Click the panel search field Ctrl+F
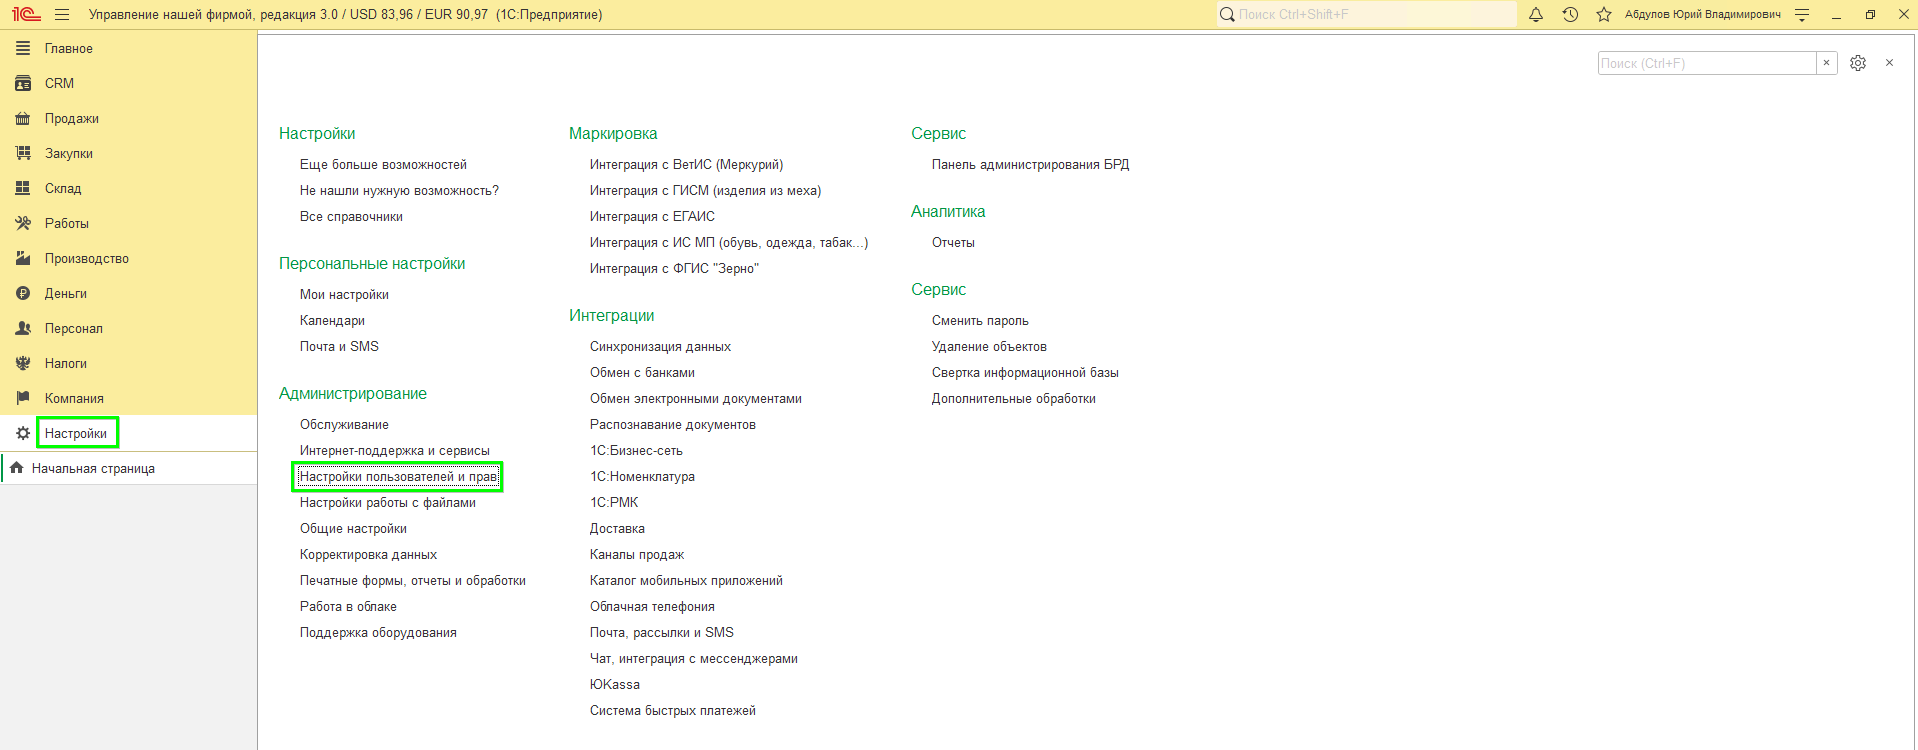This screenshot has width=1918, height=750. tap(1707, 63)
